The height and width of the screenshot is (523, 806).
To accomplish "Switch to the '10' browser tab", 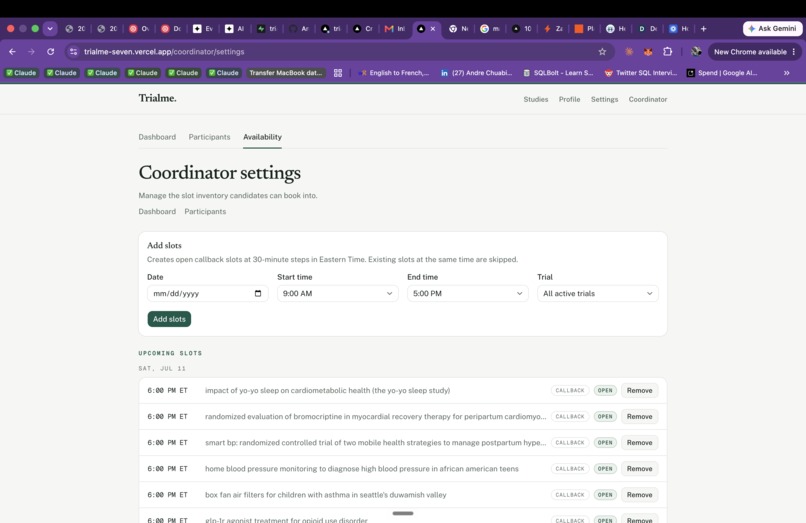I will tap(522, 29).
